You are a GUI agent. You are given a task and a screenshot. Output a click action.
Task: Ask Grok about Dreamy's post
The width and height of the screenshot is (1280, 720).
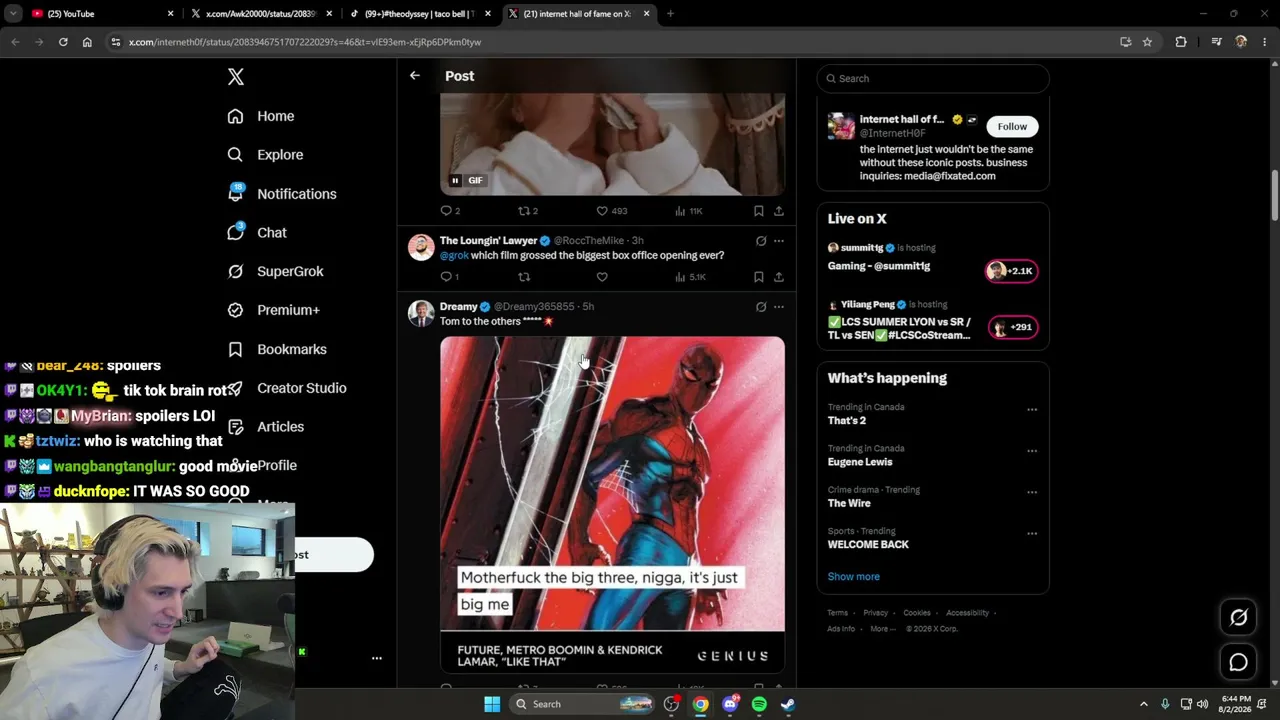tap(761, 307)
